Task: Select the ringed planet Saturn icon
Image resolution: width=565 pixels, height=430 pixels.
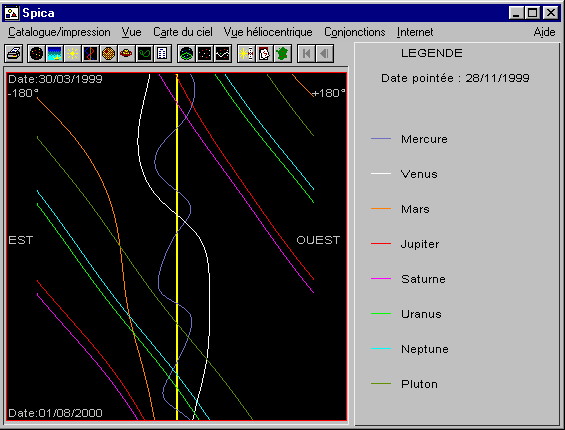Action: pyautogui.click(x=126, y=54)
